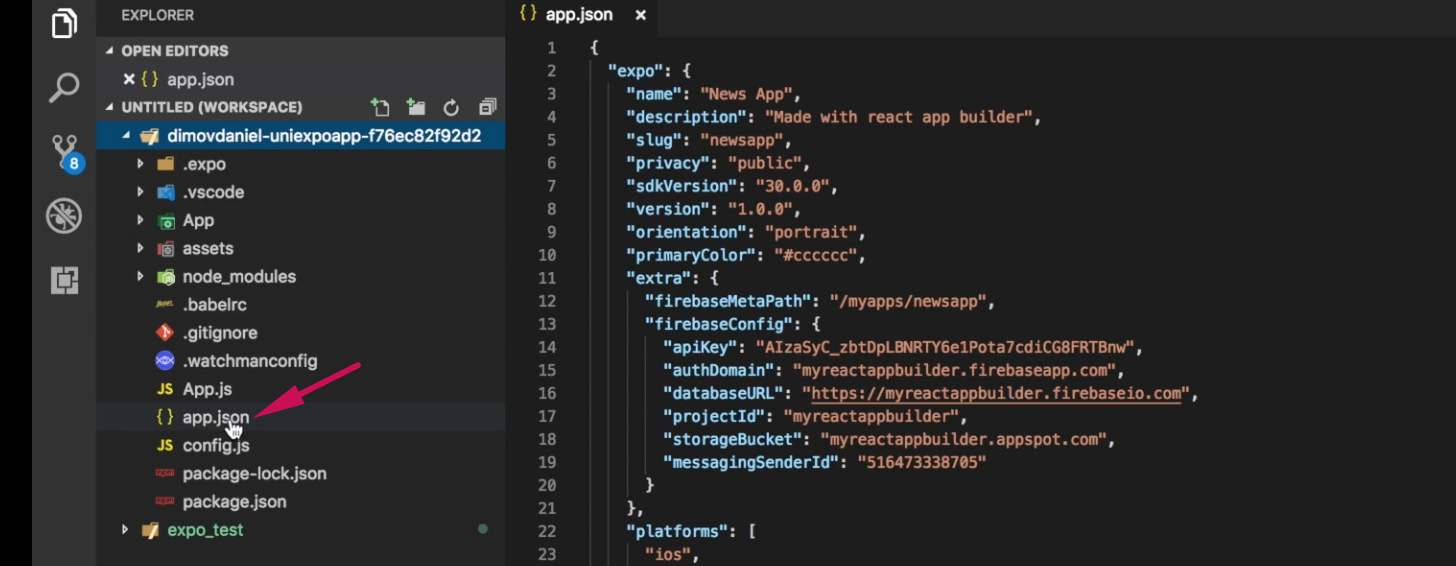Click the "#cccccc" primaryColor value
Screen dimensions: 1456x566
pos(815,255)
